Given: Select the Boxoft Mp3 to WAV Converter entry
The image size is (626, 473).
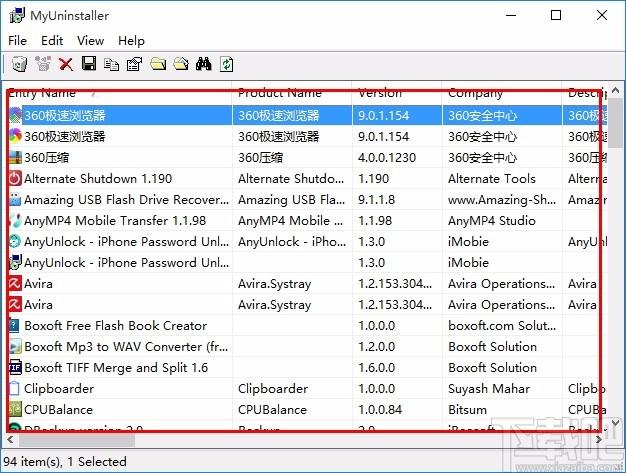Looking at the screenshot, I should pos(126,346).
